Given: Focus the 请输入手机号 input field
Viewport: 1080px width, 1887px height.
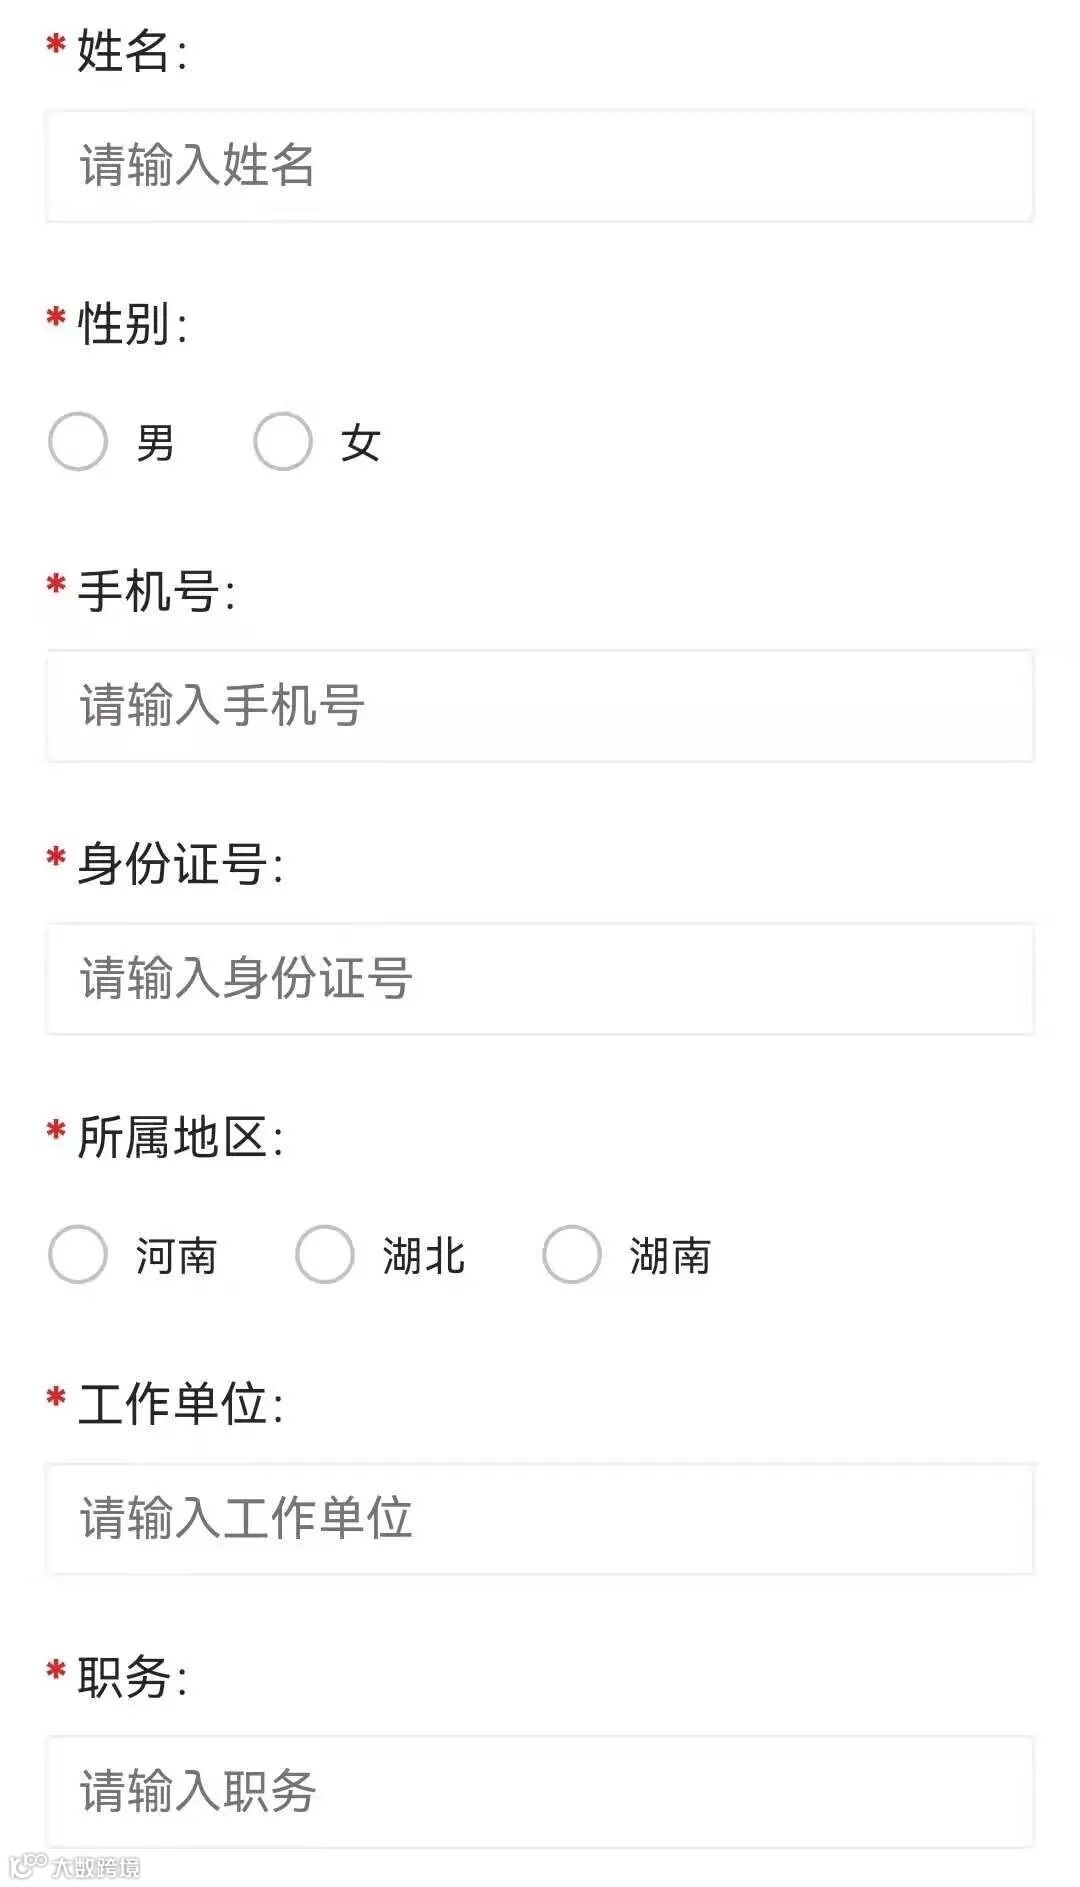Looking at the screenshot, I should [539, 706].
